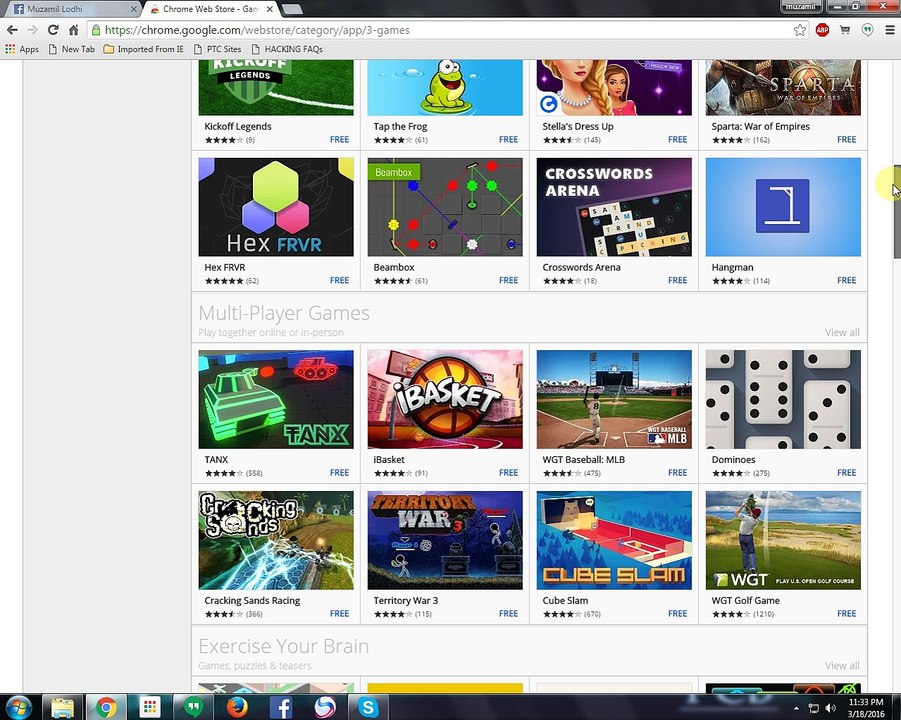This screenshot has height=720, width=901.
Task: Click the address bar URL field
Action: (x=442, y=30)
